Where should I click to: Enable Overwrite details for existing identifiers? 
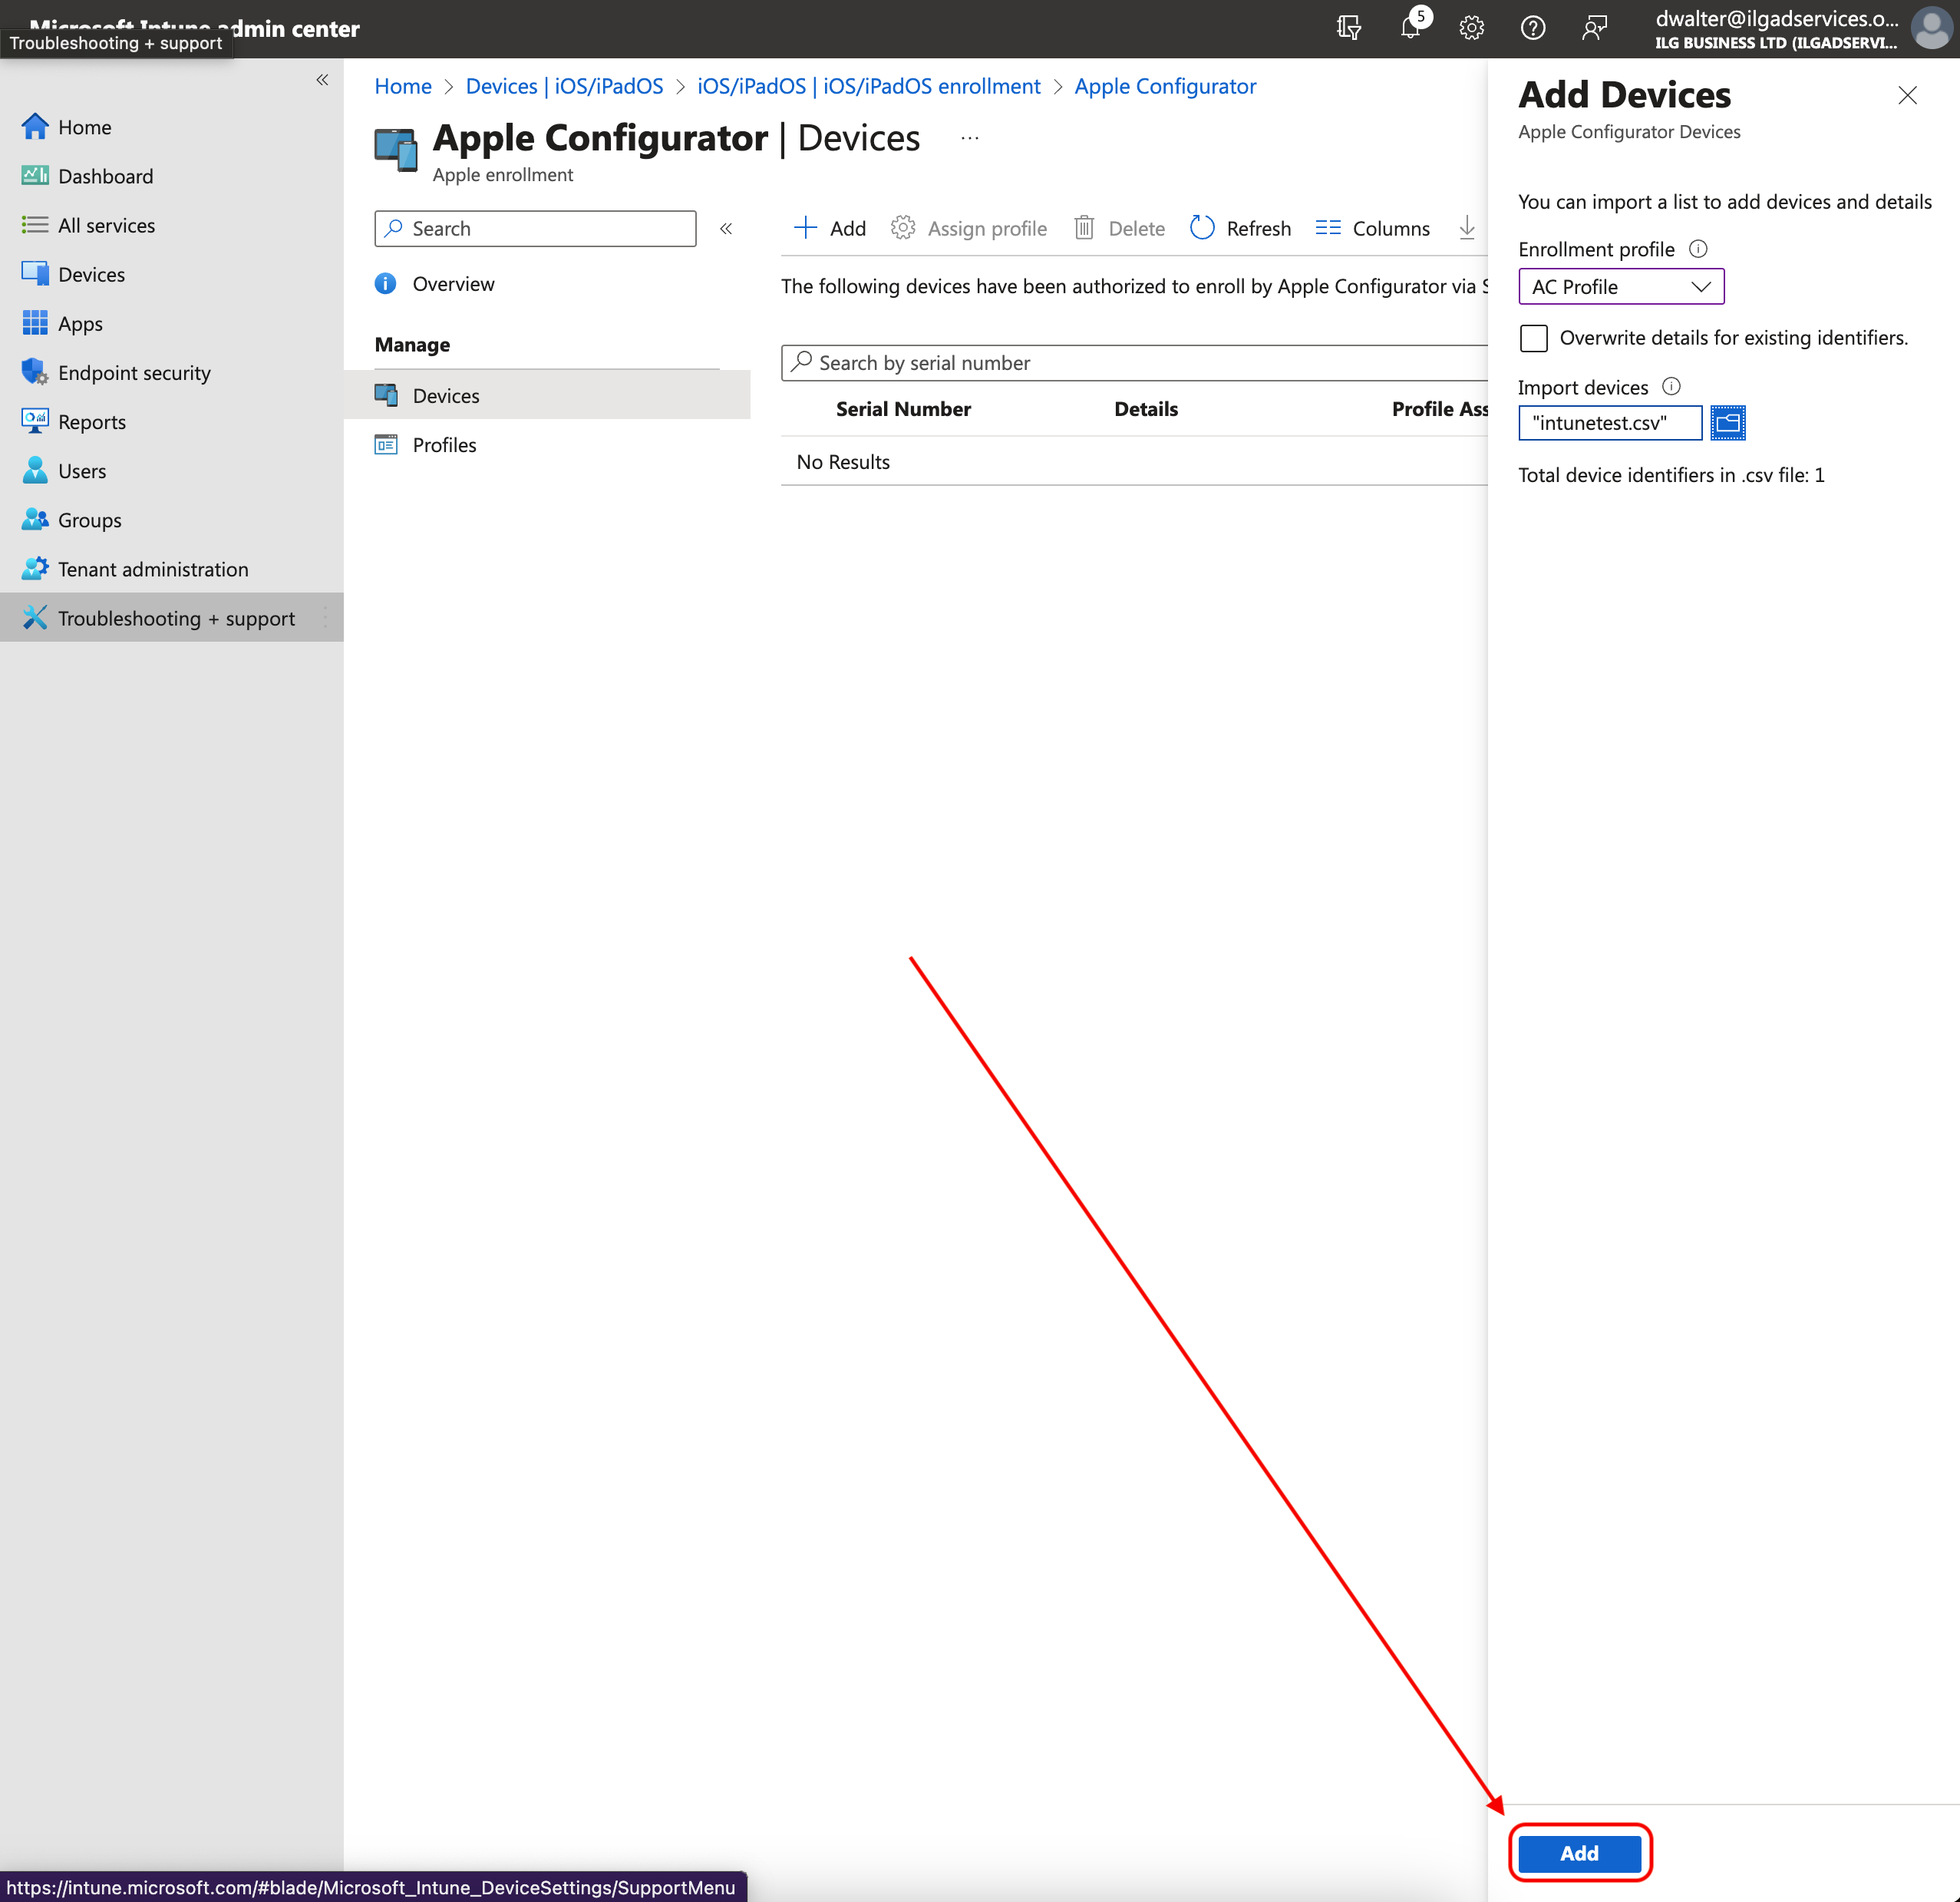1533,338
